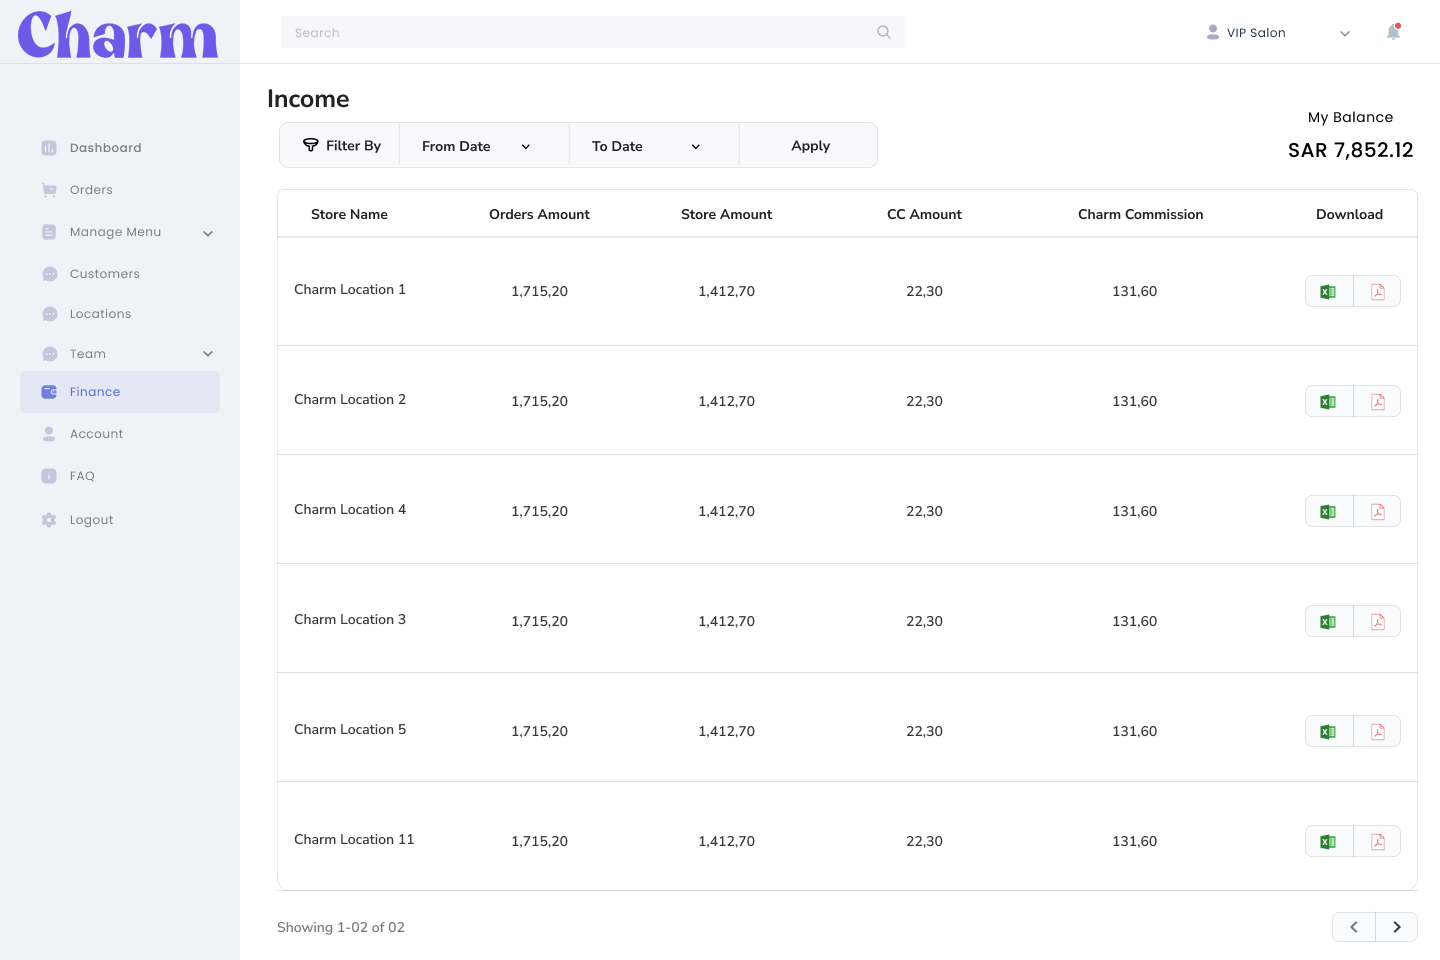Download Excel report for Charm Location 11

1329,841
